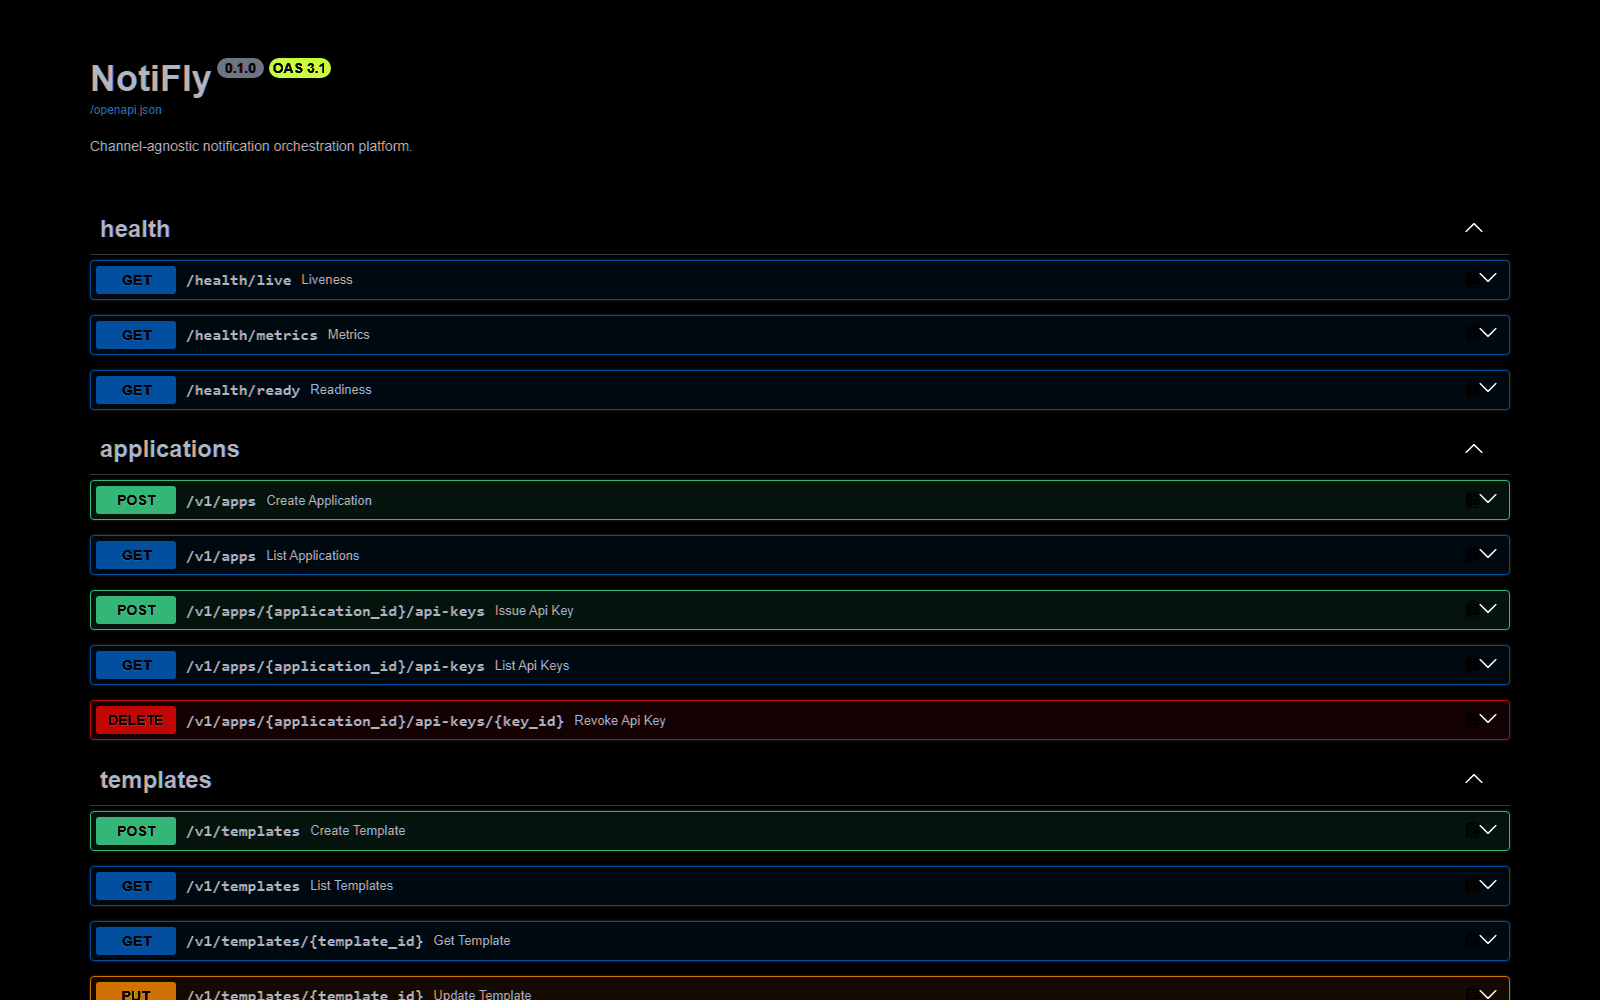Click the "Issue Api Key" summary text
Screen dimensions: 1600x1000
point(534,610)
